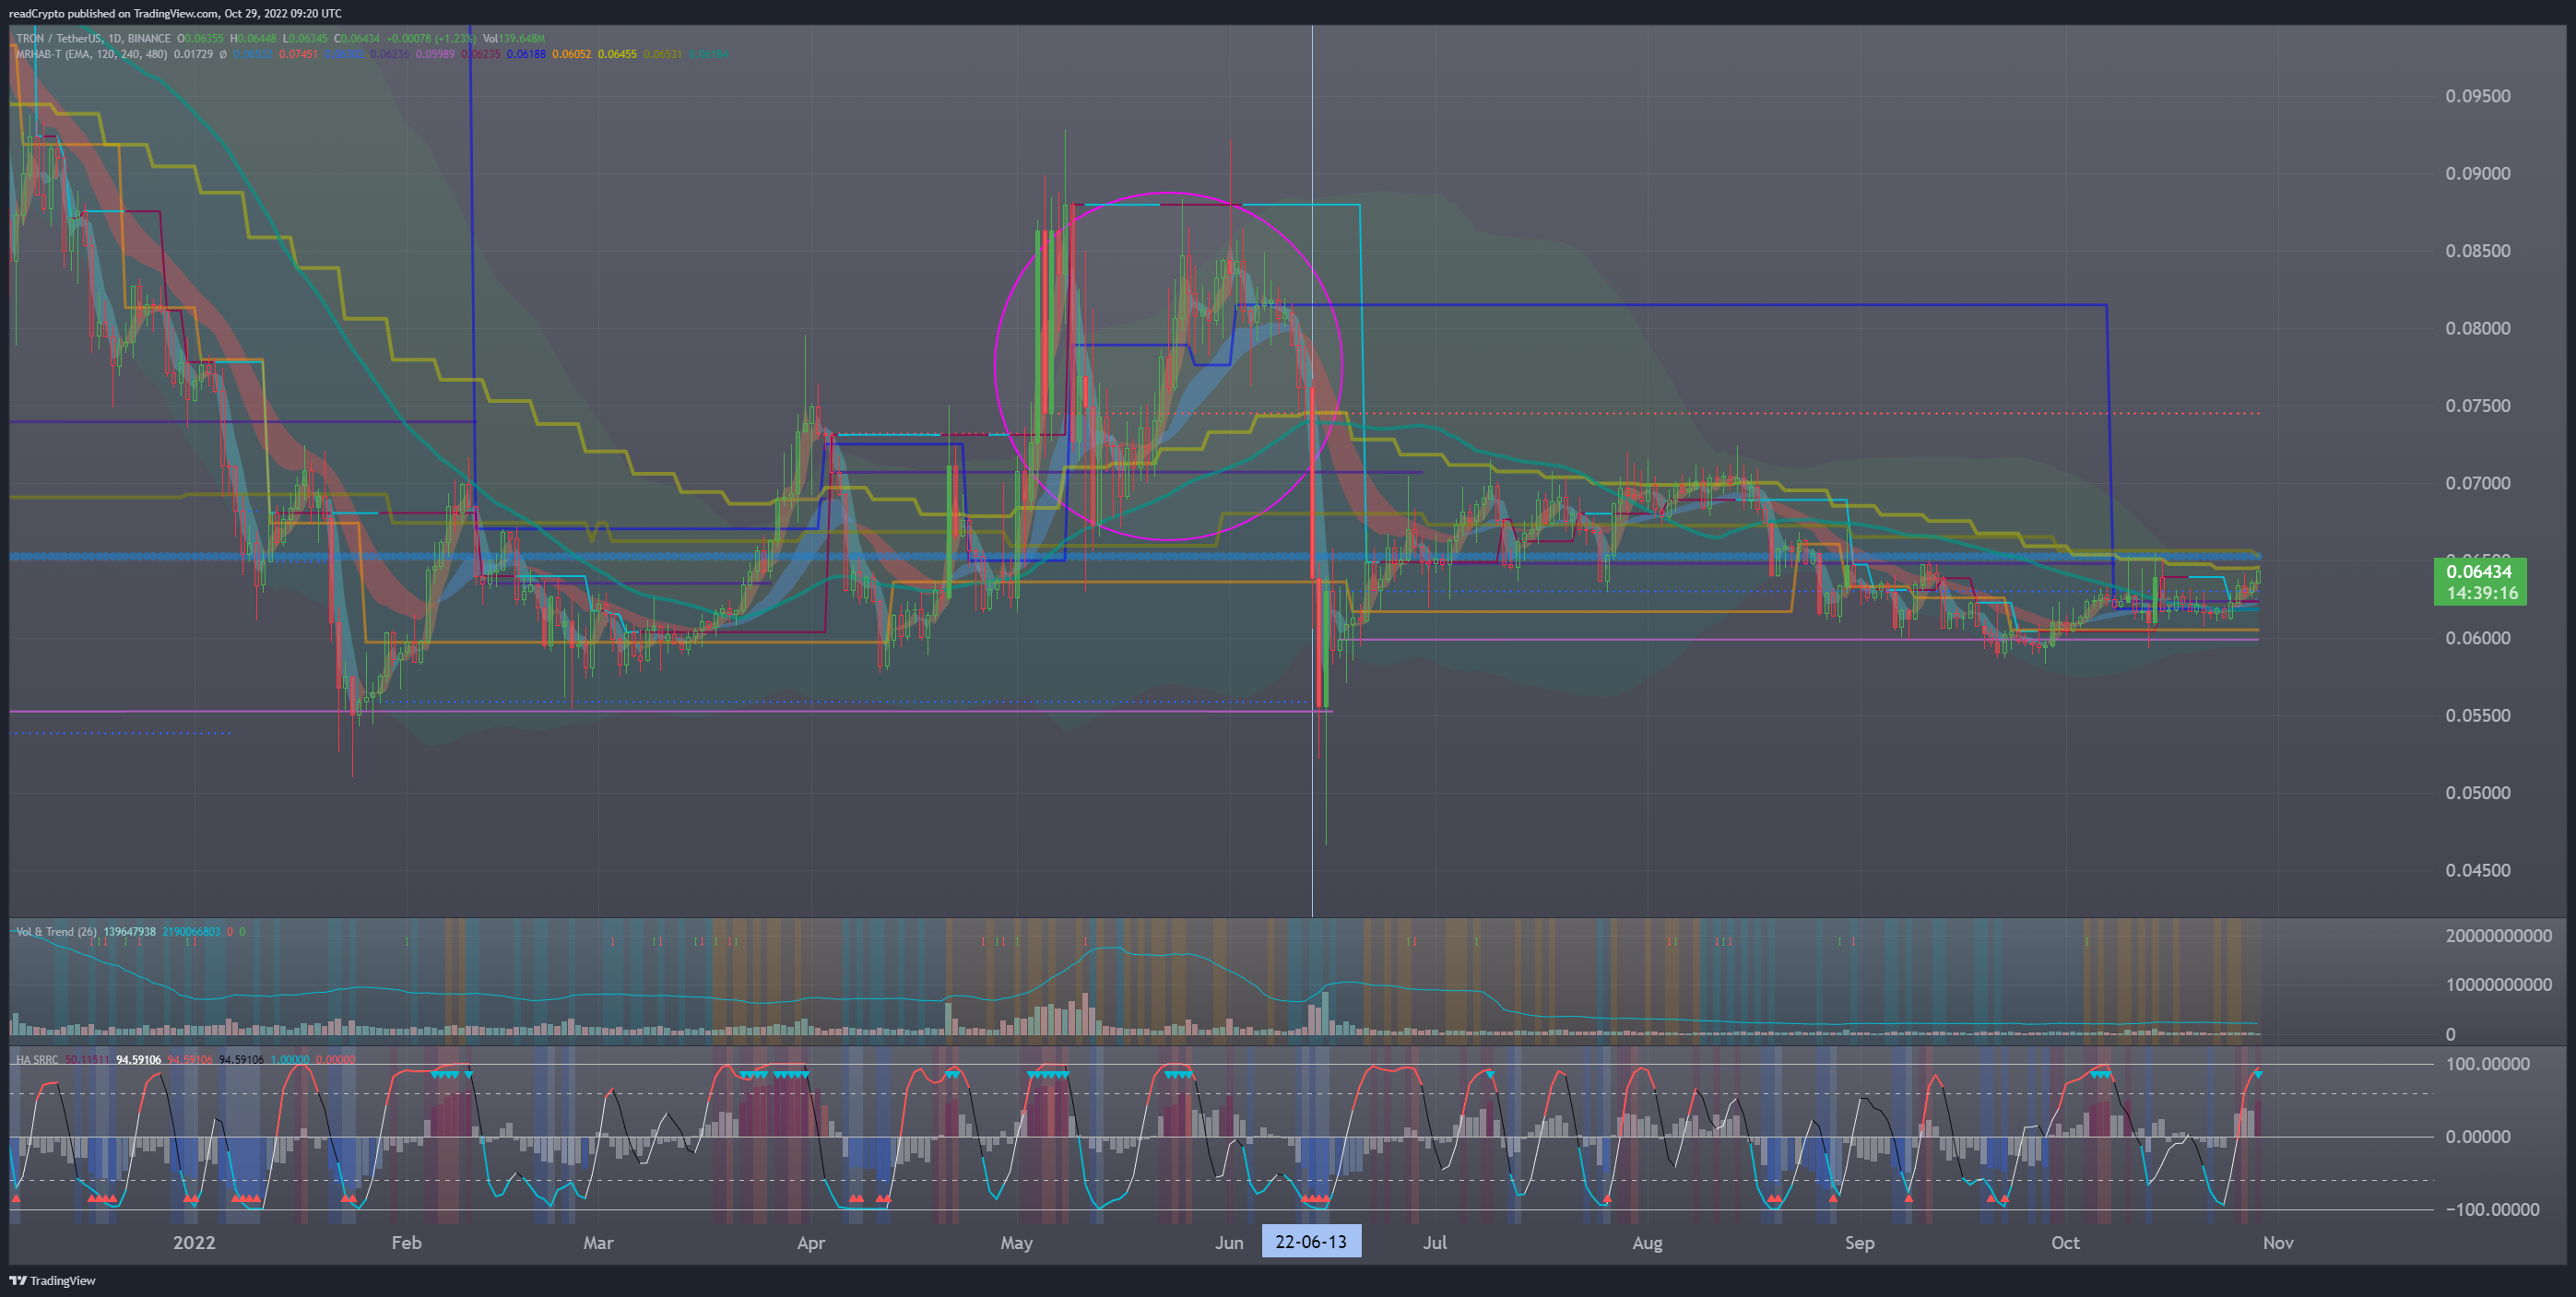Click the 0.01729 value in the MRHAB-T legend
2576x1297 pixels.
pos(193,54)
